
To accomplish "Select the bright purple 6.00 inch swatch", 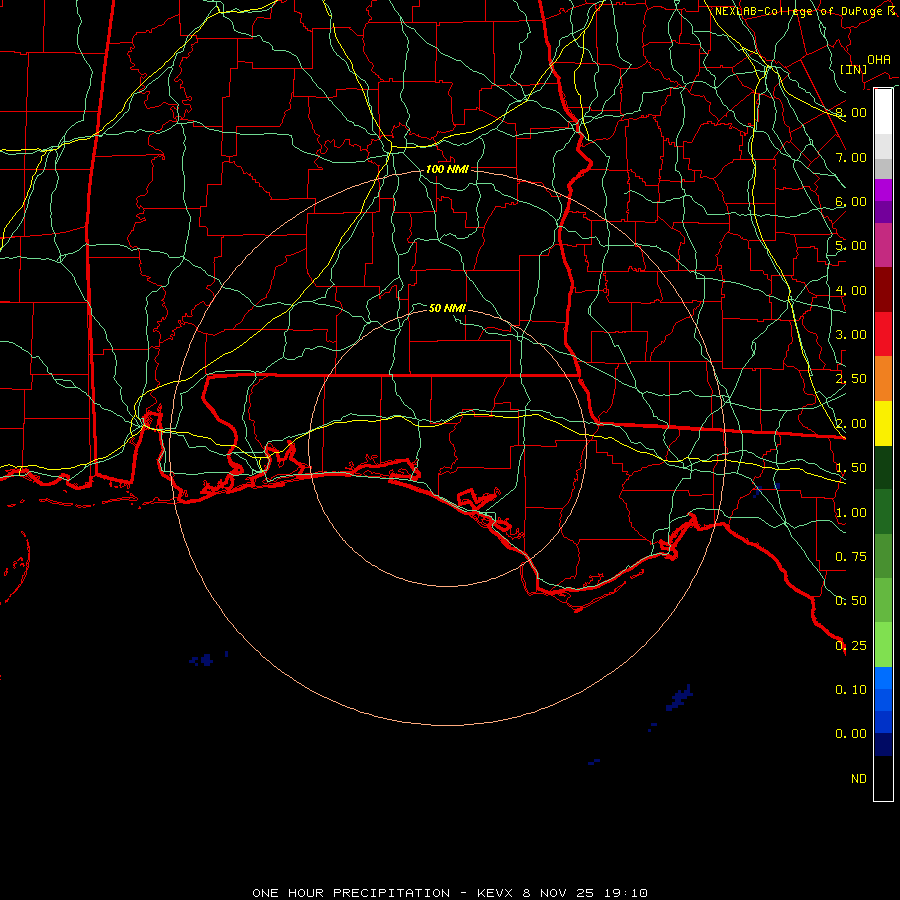I will point(883,190).
